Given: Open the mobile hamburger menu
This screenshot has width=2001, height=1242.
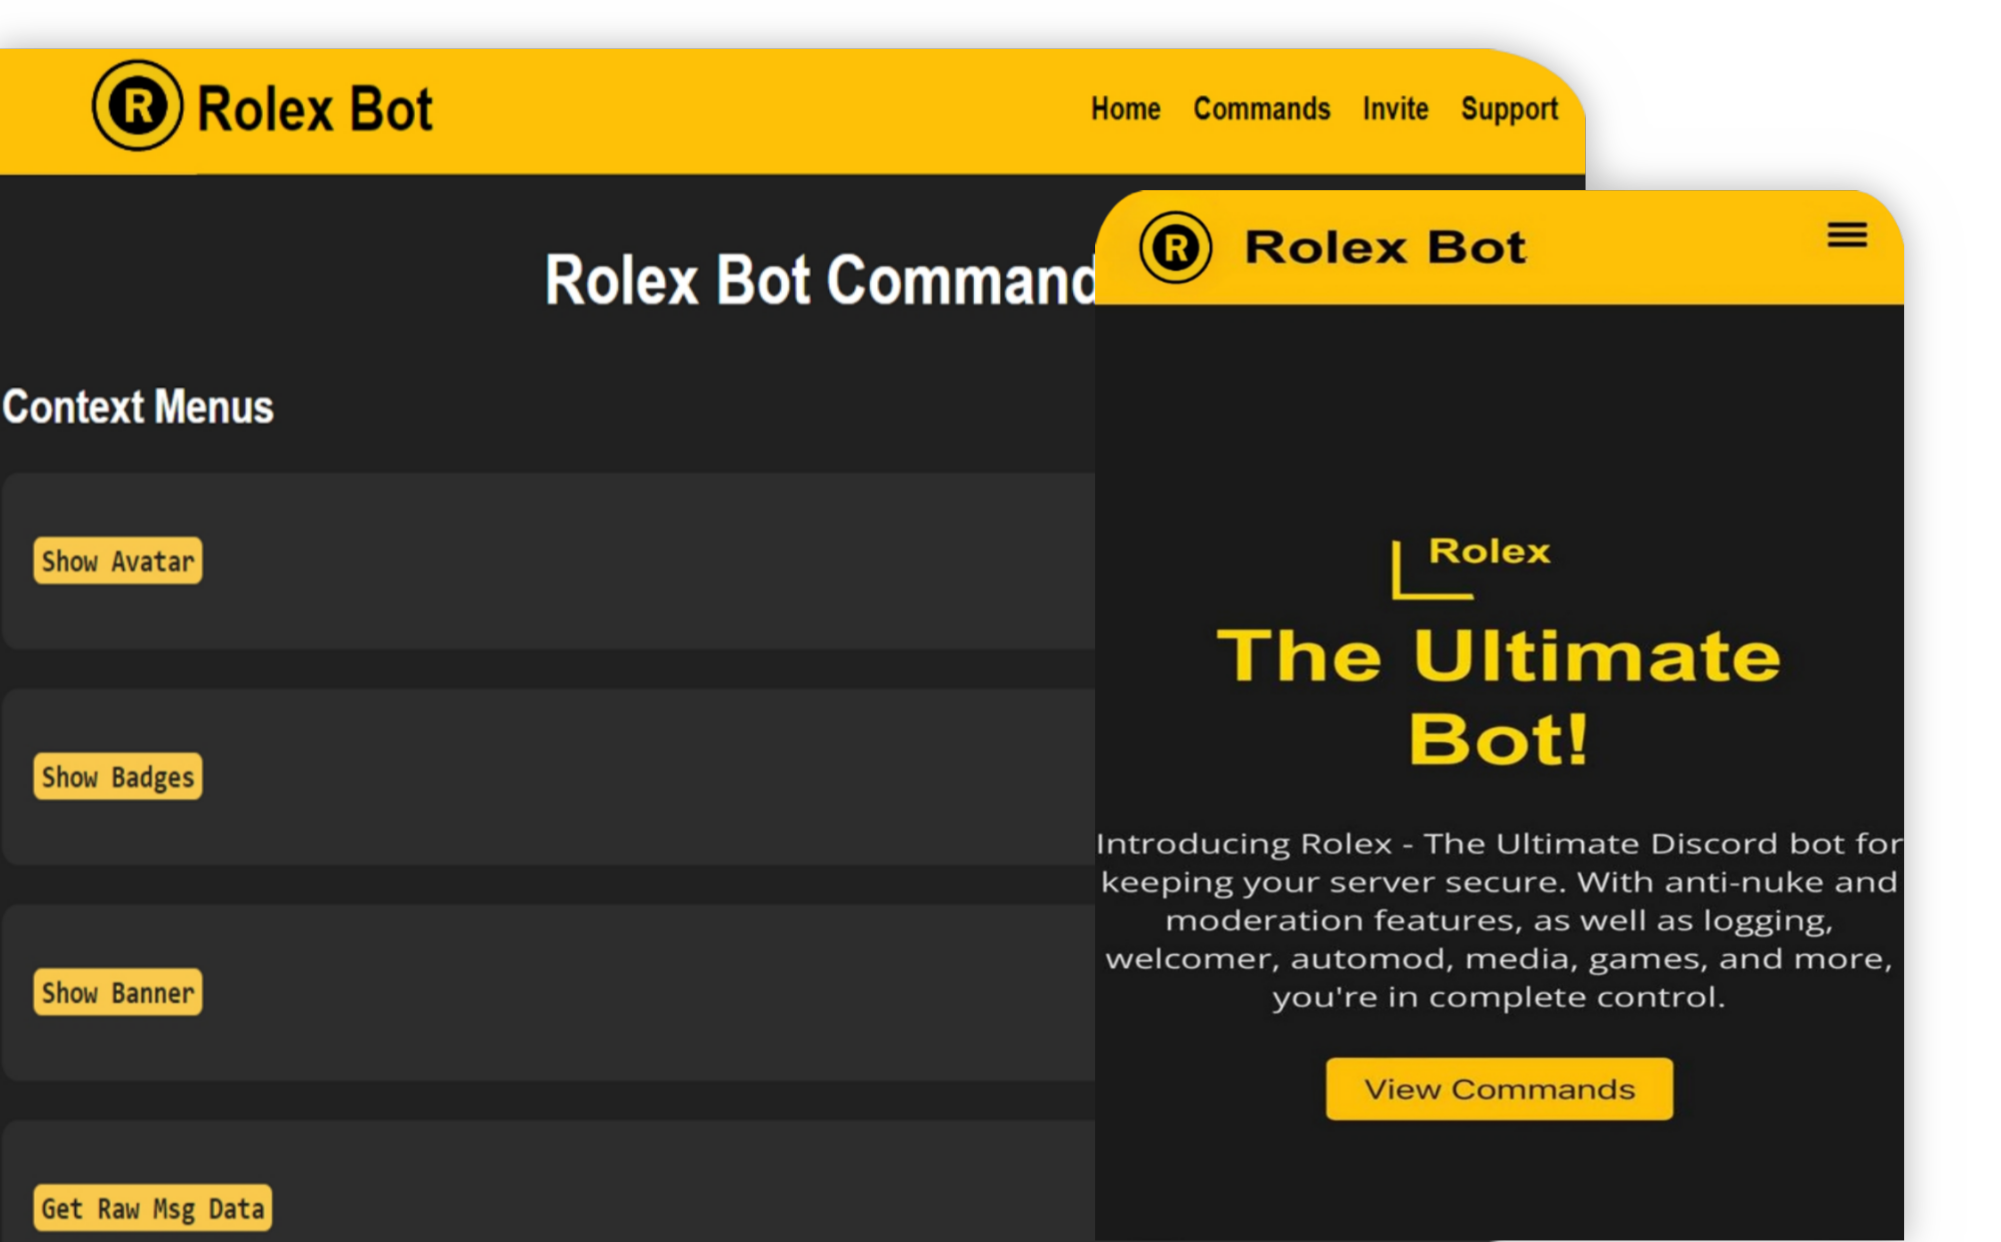Looking at the screenshot, I should pos(1846,235).
